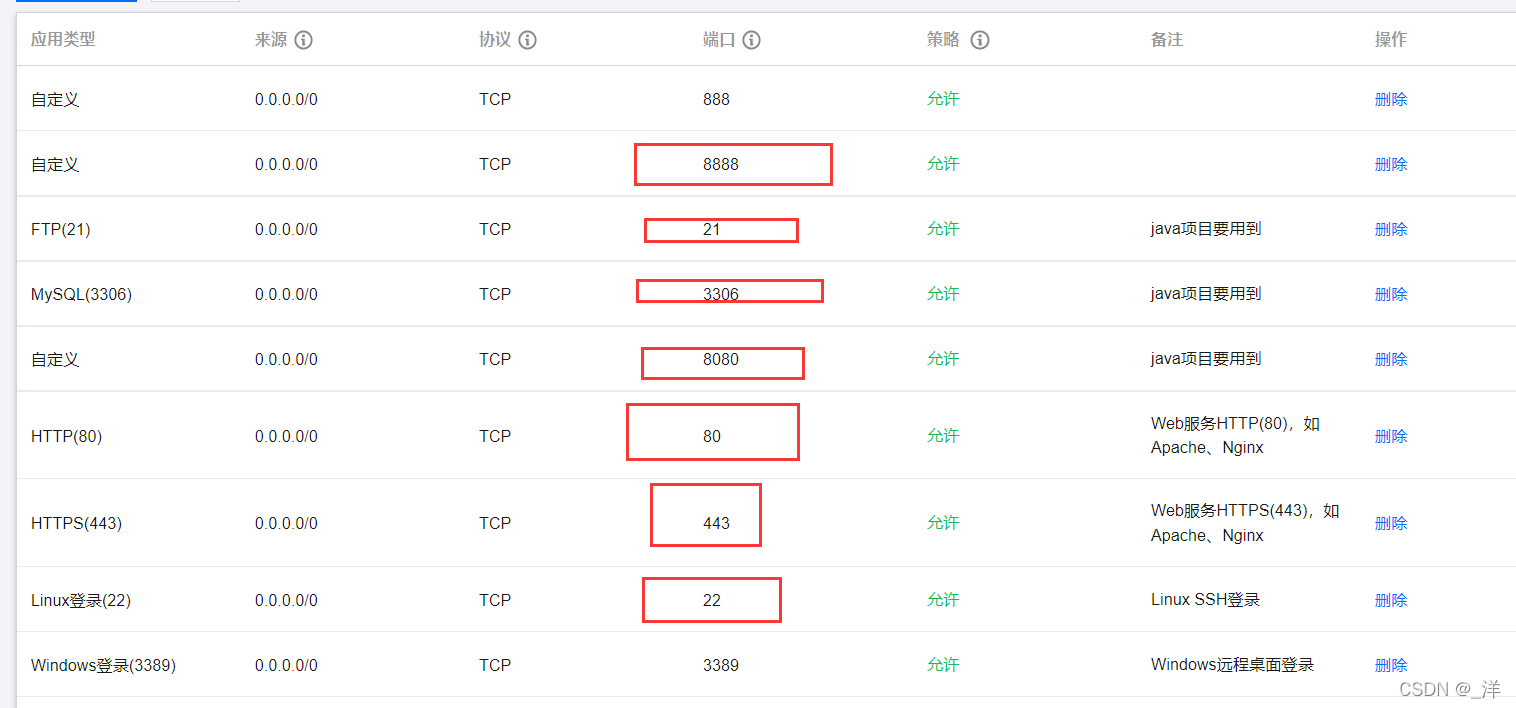Click the 应用类型 column header
The height and width of the screenshot is (708, 1516).
(x=63, y=39)
